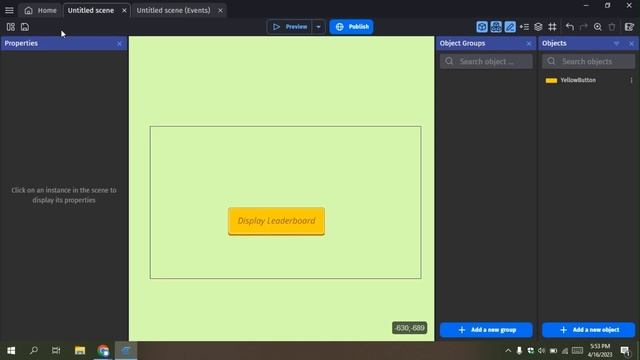This screenshot has height=360, width=640.
Task: Focus the Search object groups field
Action: point(486,61)
